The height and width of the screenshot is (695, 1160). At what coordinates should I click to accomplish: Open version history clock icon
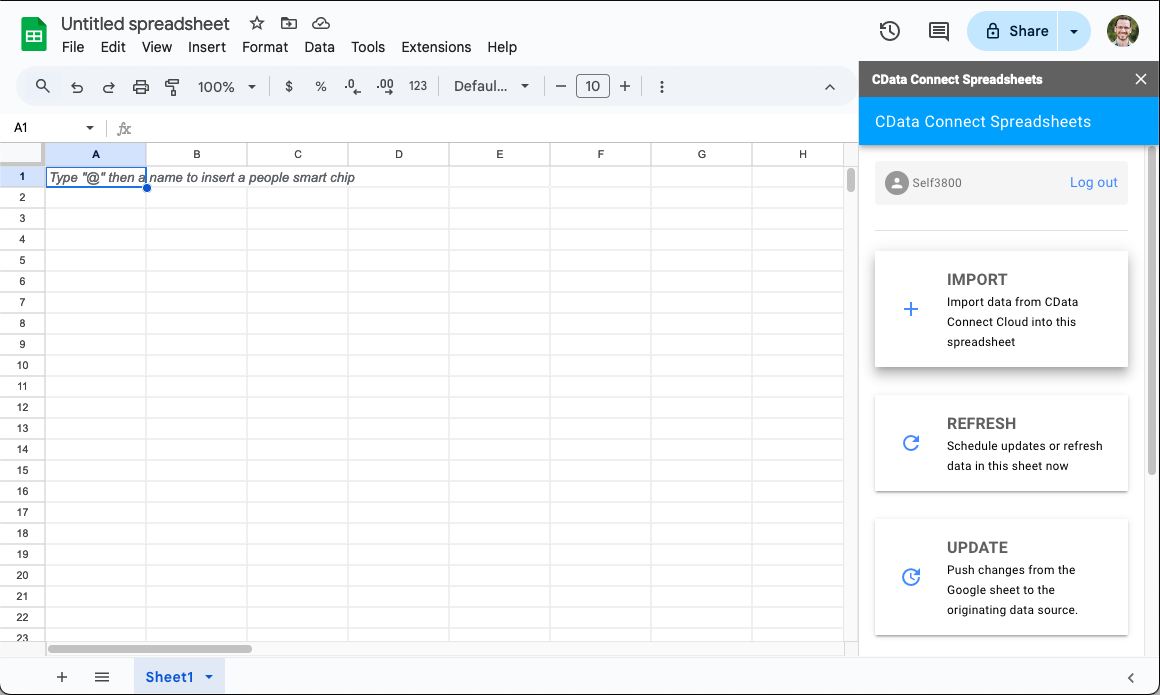point(889,31)
